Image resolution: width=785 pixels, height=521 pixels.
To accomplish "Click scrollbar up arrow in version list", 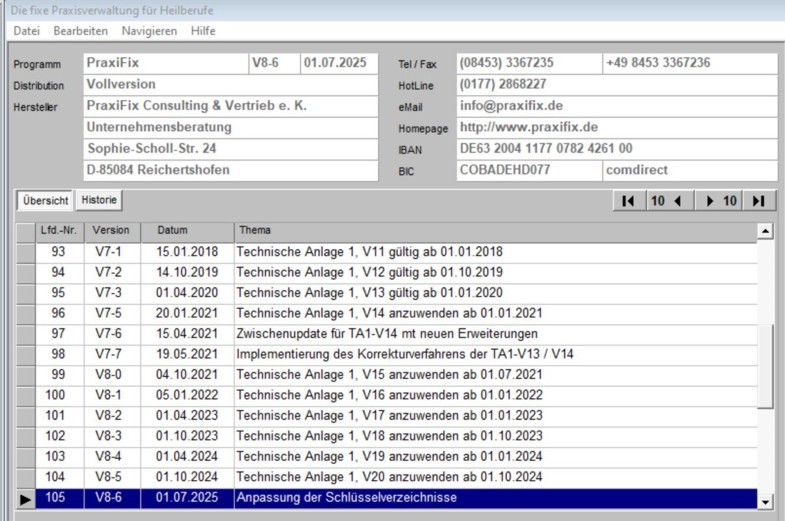I will click(x=765, y=231).
